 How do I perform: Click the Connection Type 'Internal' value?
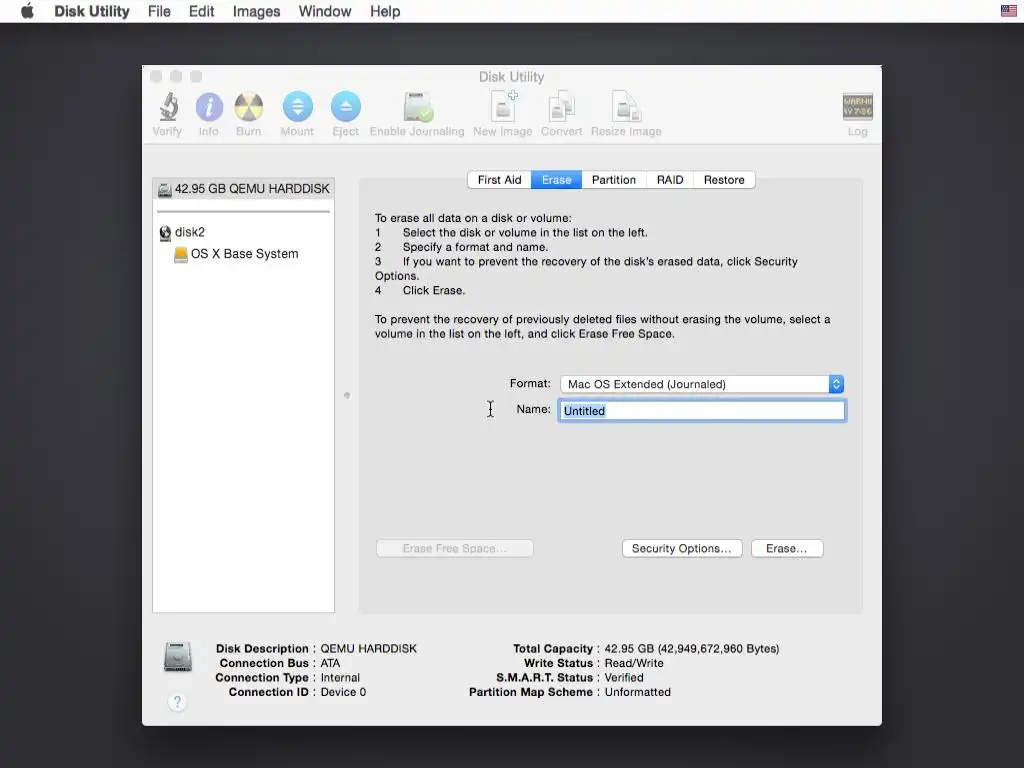click(x=340, y=678)
